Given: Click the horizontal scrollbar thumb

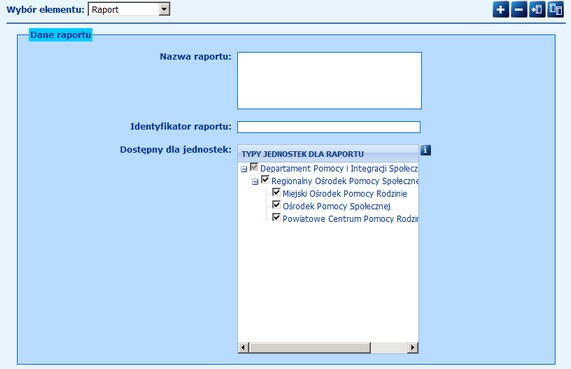Looking at the screenshot, I should (310, 348).
